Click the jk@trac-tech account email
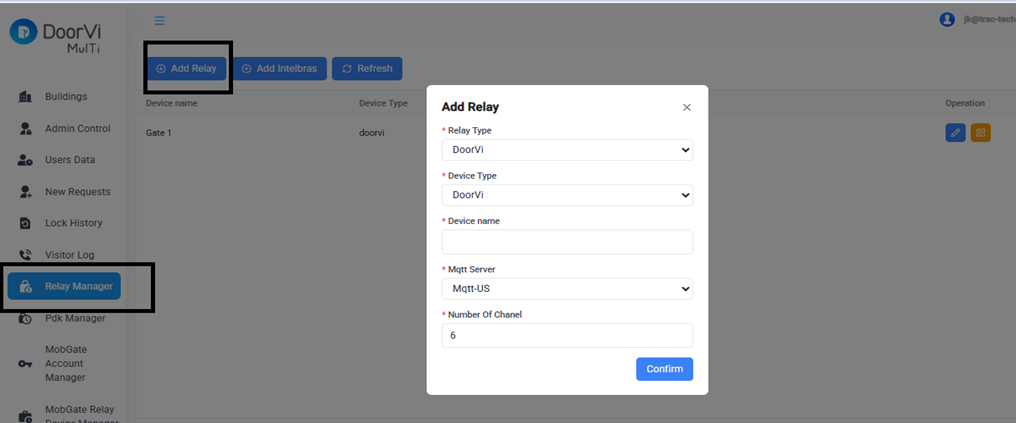The width and height of the screenshot is (1016, 423). click(x=989, y=20)
